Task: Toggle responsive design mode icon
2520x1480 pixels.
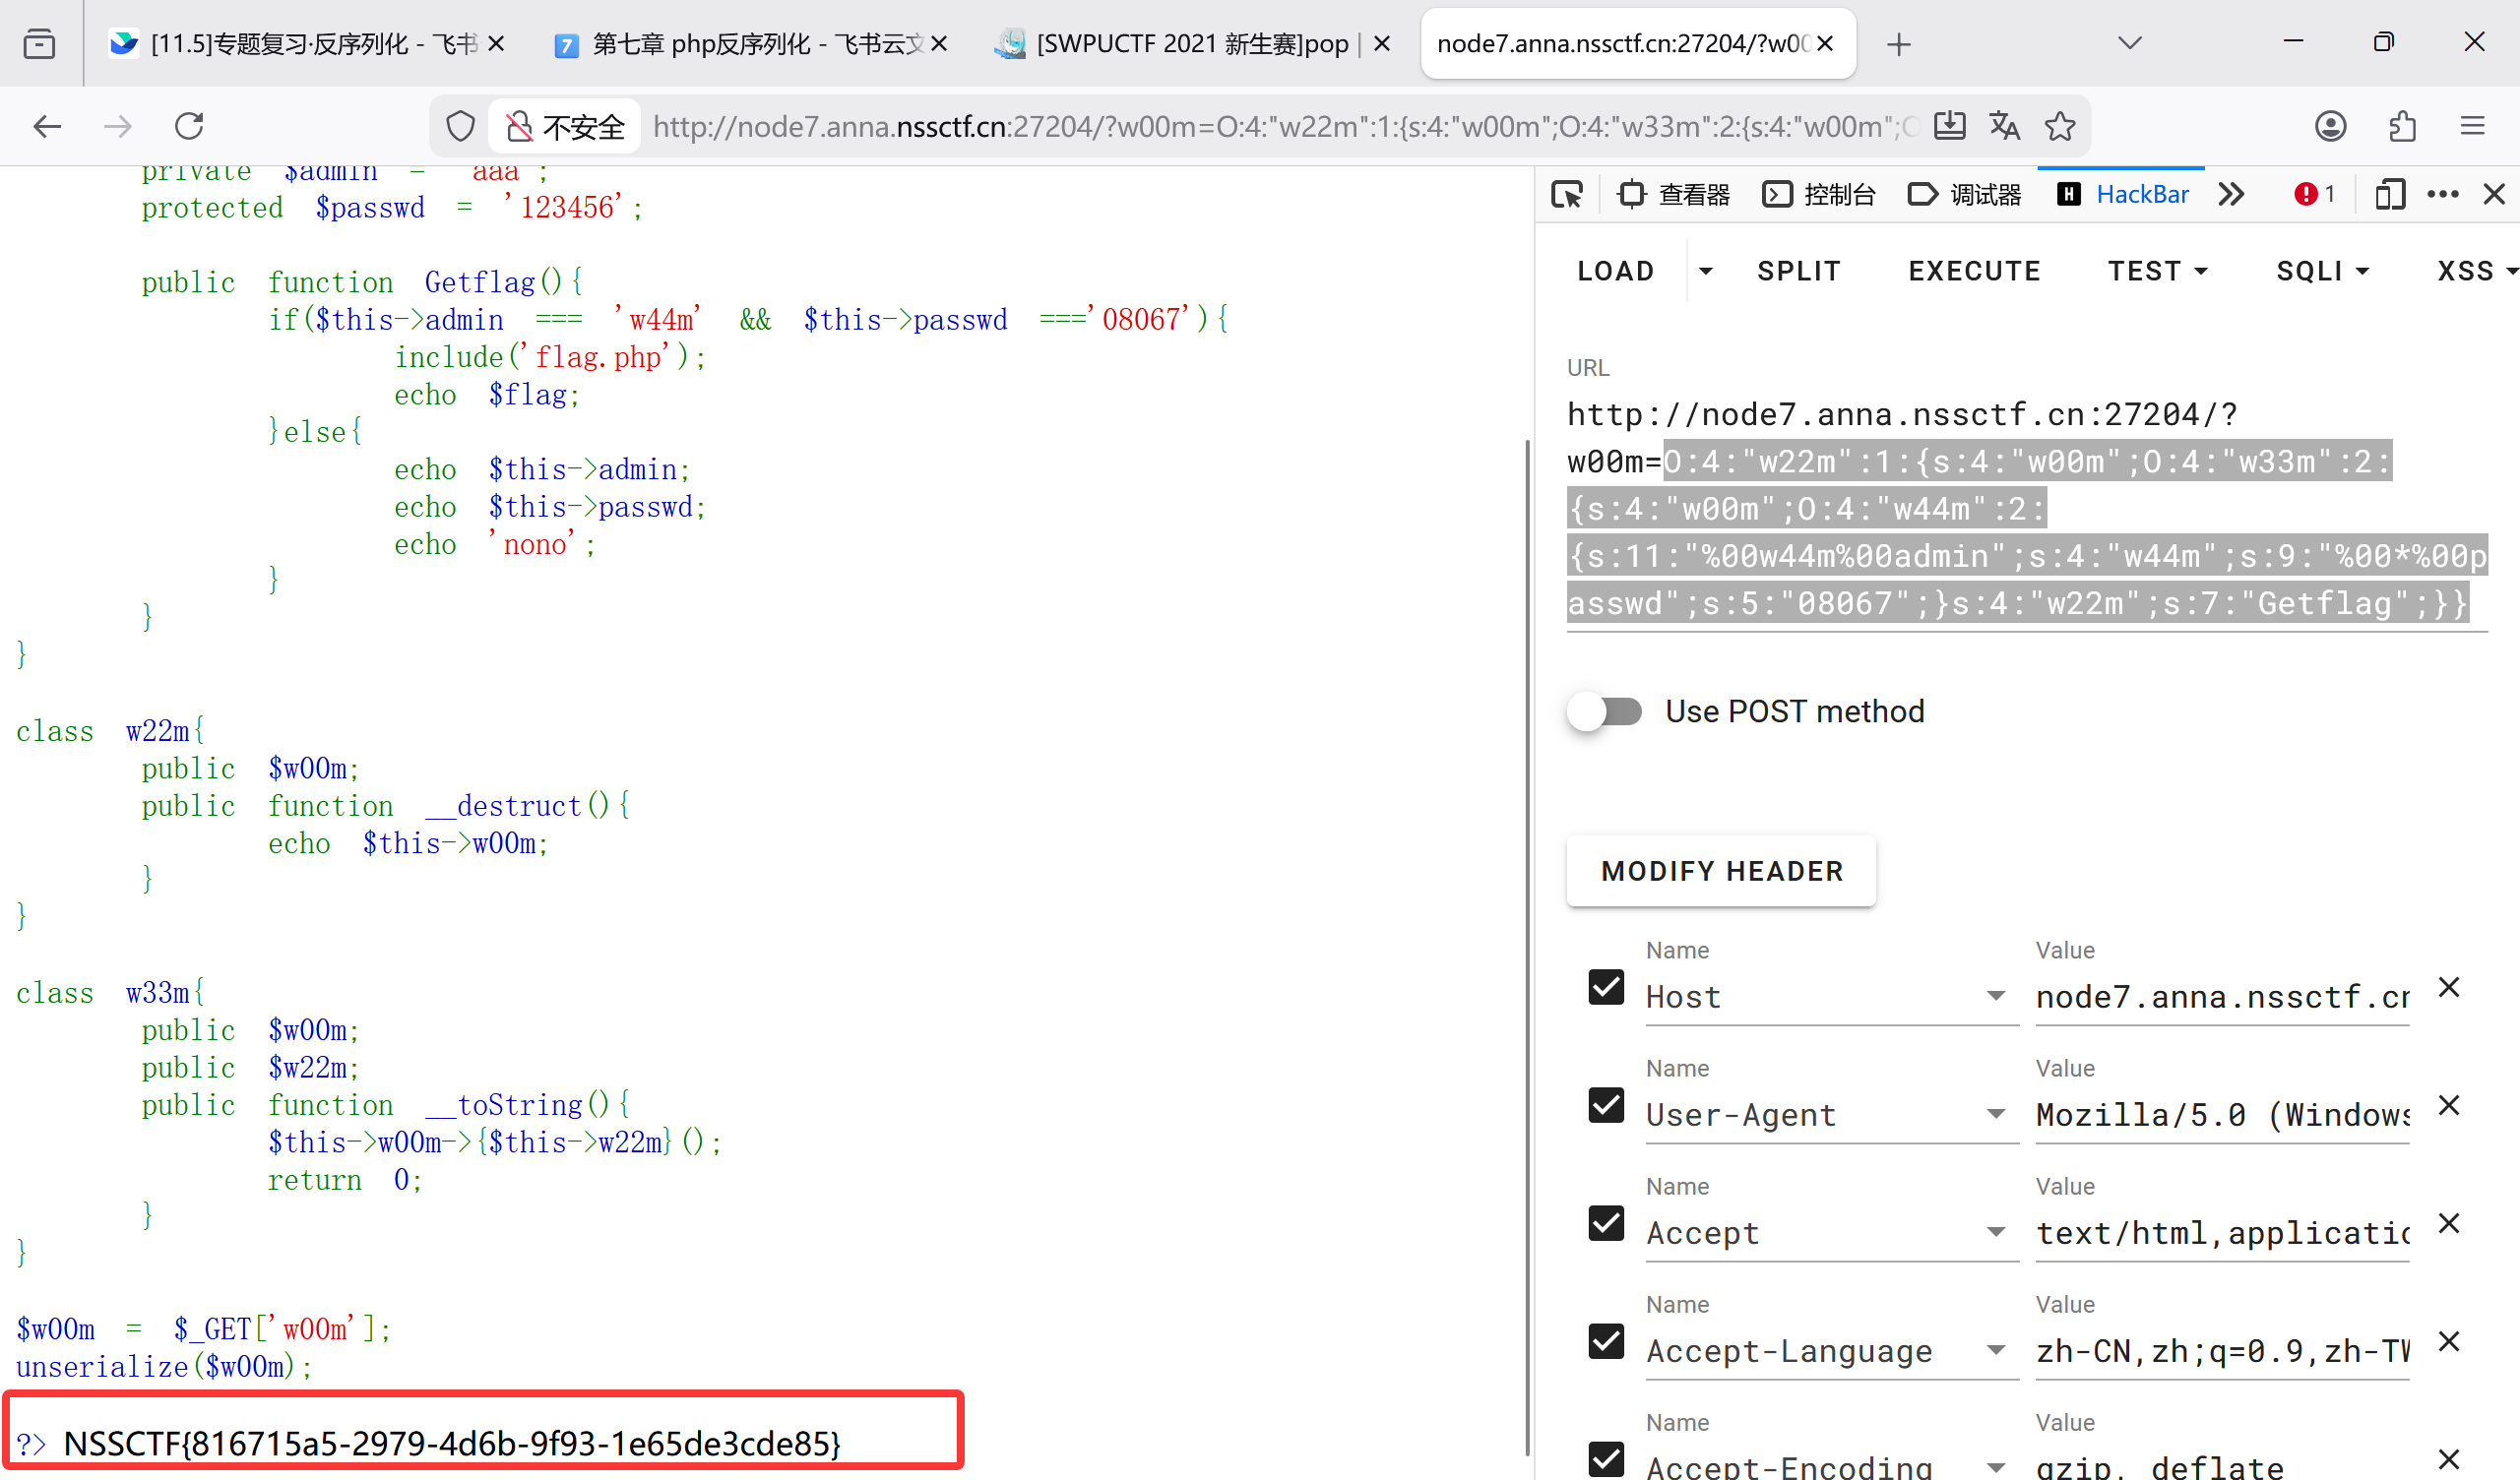Action: coord(2389,194)
